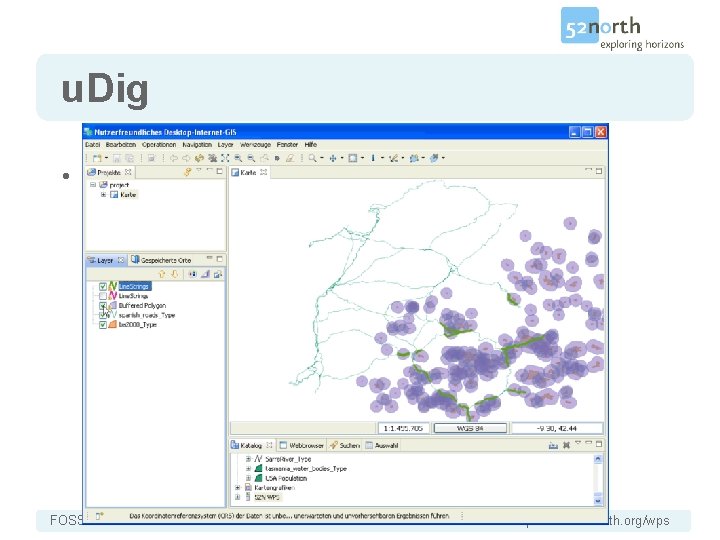Viewport: 720px width, 540px height.
Task: Click the Print toolbar icon
Action: 151,158
